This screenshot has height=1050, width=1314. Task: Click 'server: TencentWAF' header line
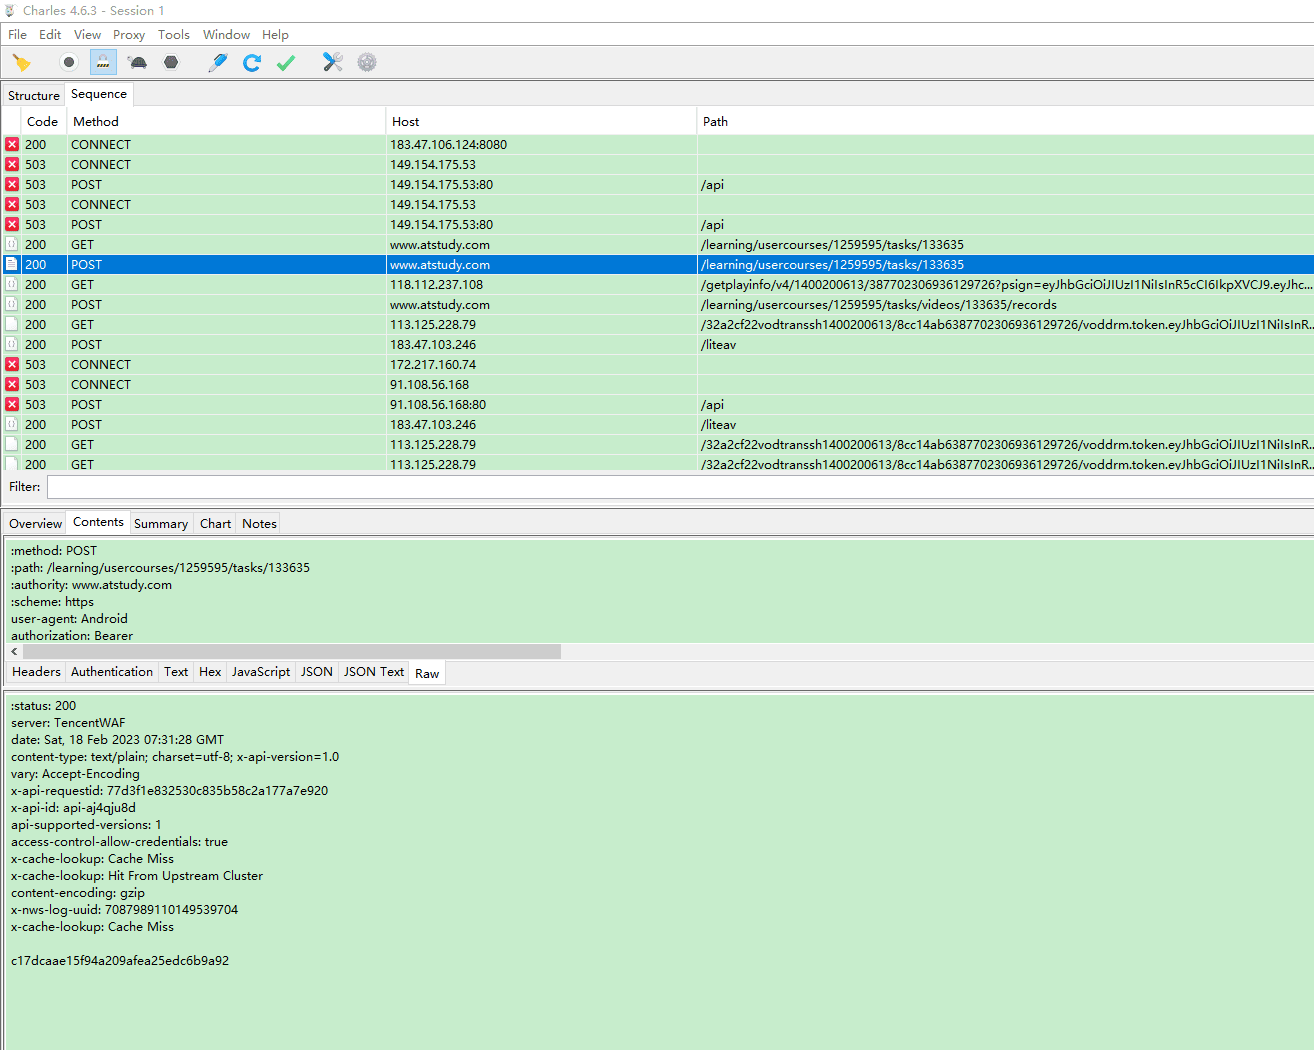[x=68, y=722]
